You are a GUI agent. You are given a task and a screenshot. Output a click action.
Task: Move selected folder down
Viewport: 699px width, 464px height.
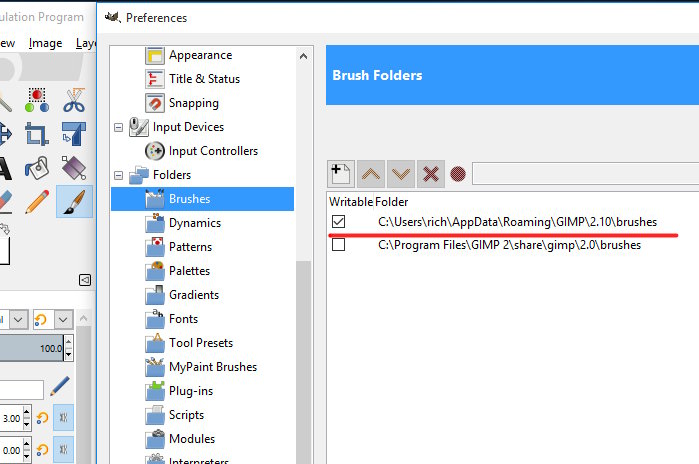401,174
